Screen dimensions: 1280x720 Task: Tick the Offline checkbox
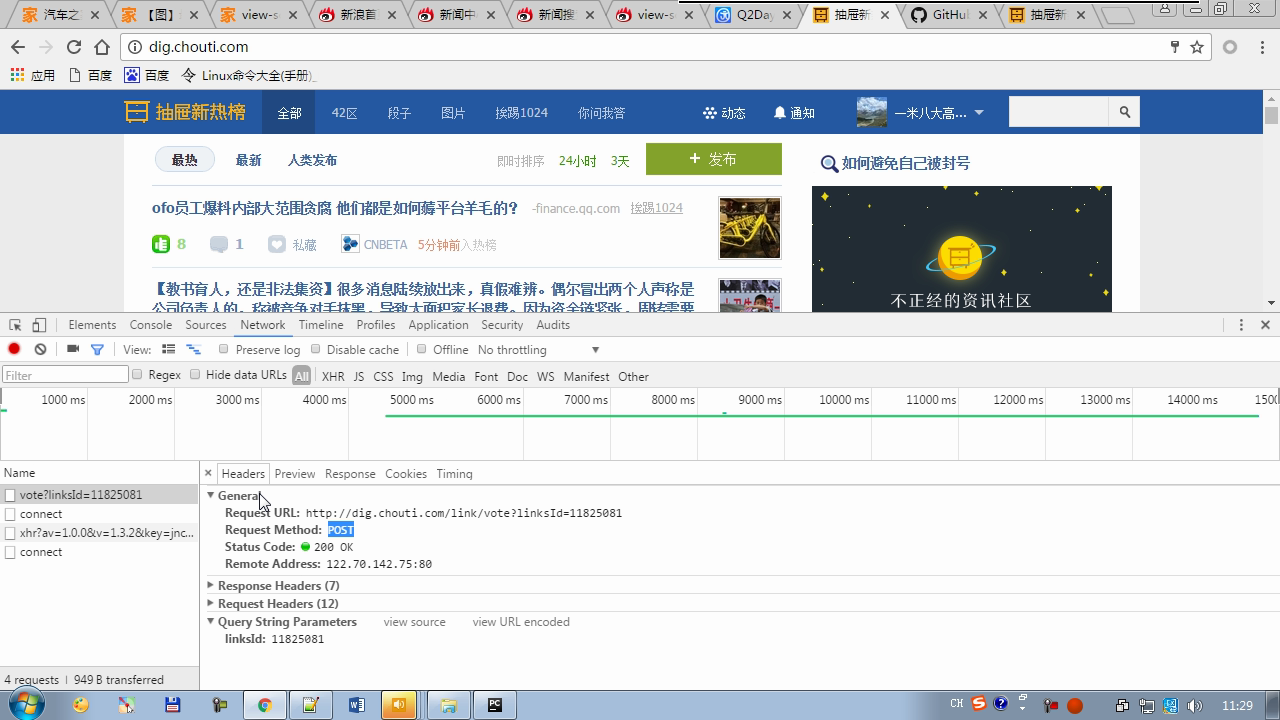click(422, 349)
